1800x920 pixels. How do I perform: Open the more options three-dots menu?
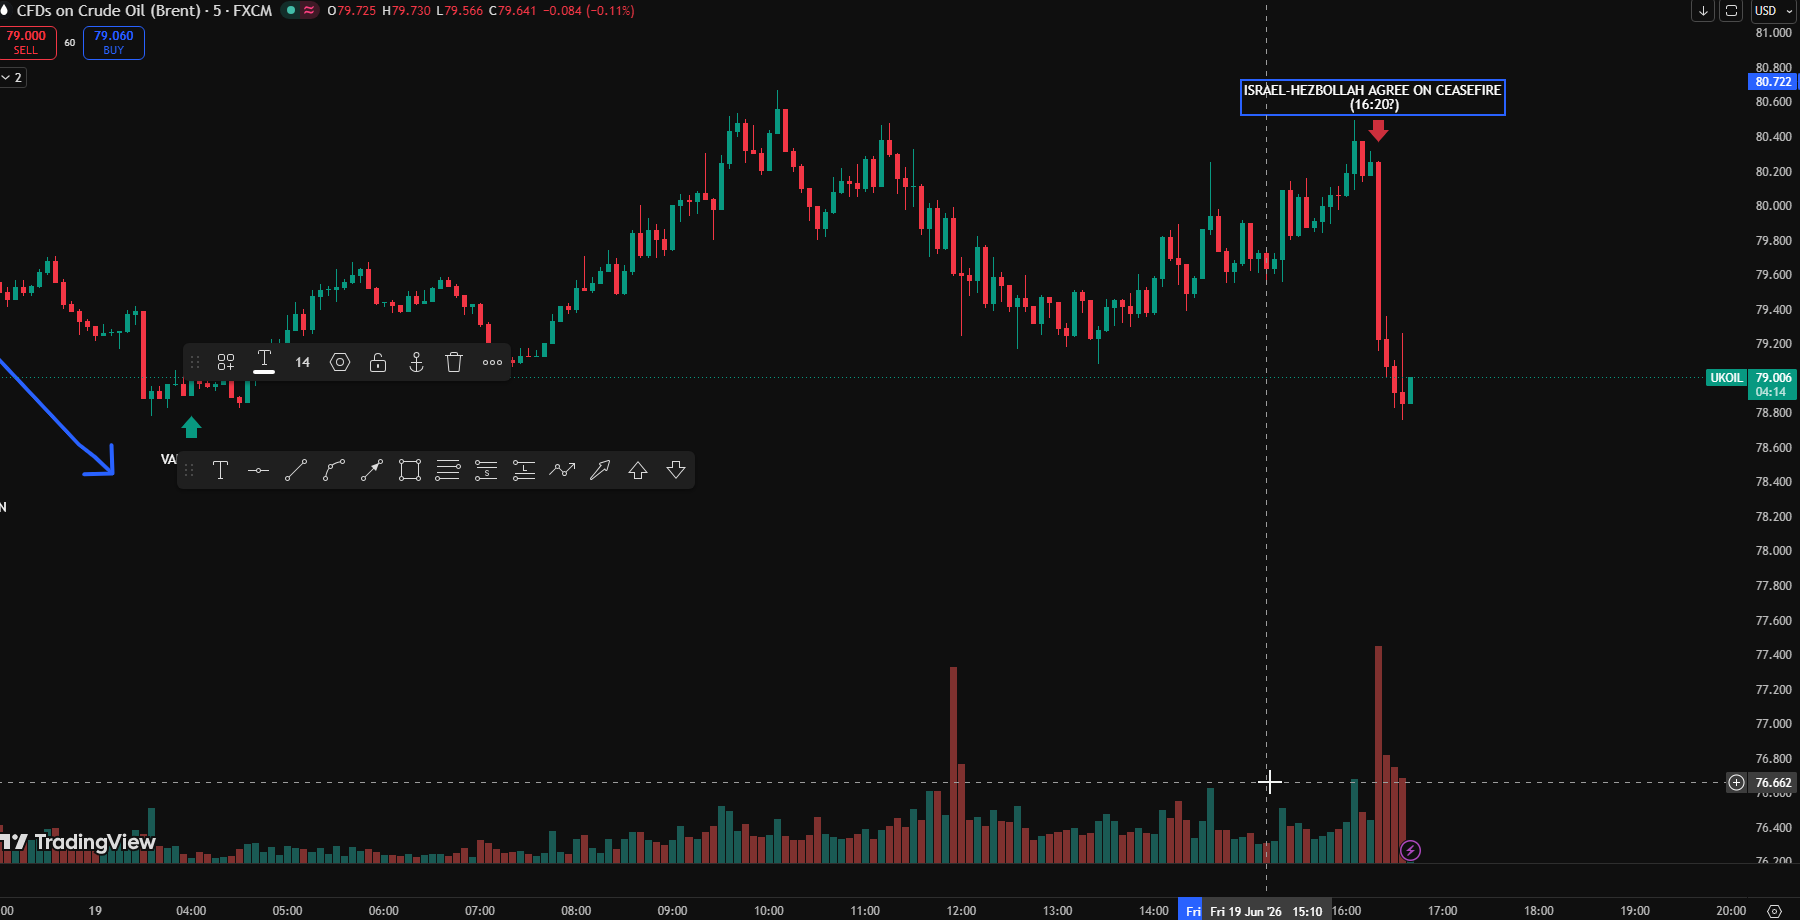(x=492, y=362)
